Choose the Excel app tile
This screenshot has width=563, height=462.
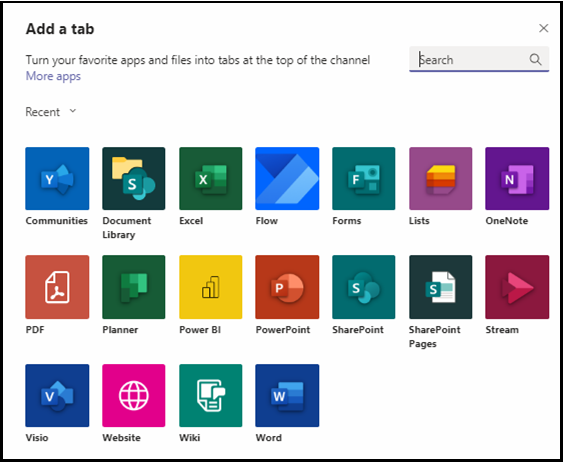coord(210,178)
